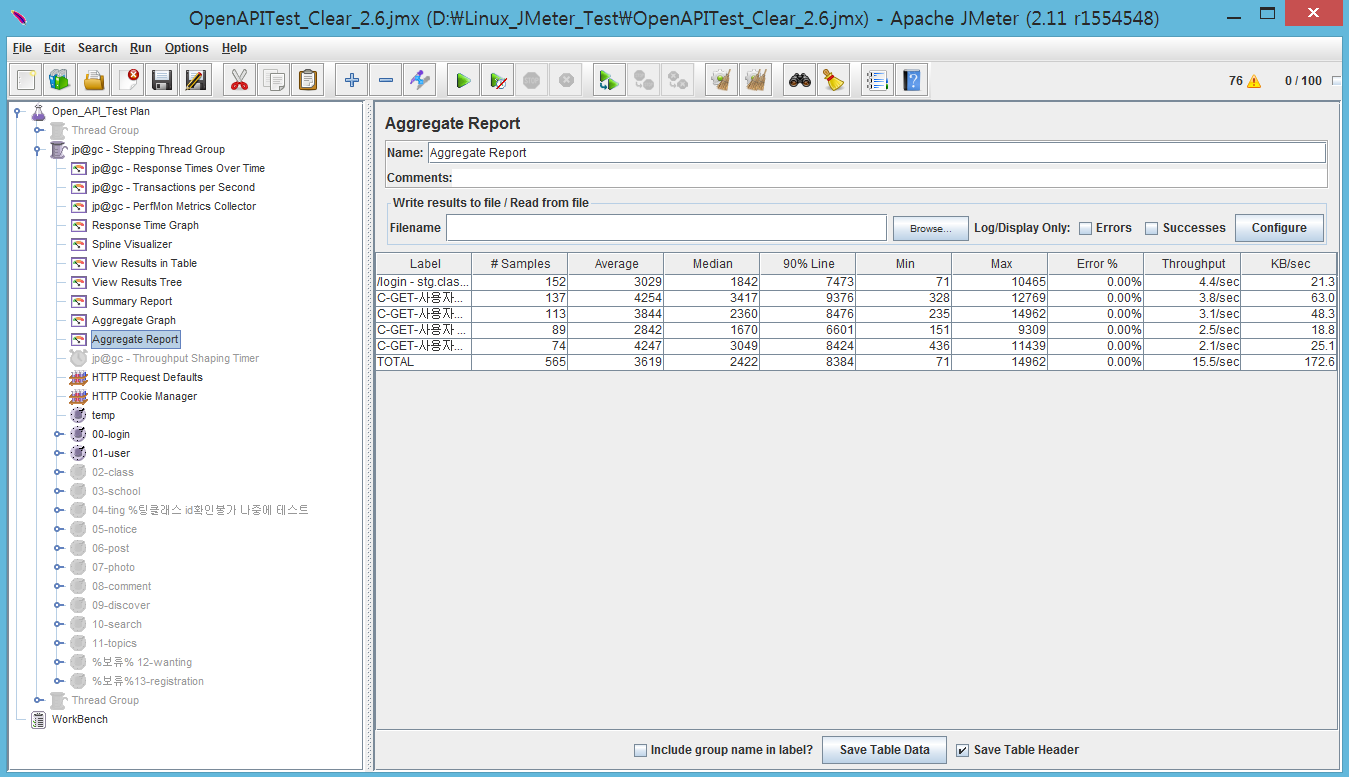1349x777 pixels.
Task: Click the Save As floppy-with-pencil icon
Action: point(195,81)
